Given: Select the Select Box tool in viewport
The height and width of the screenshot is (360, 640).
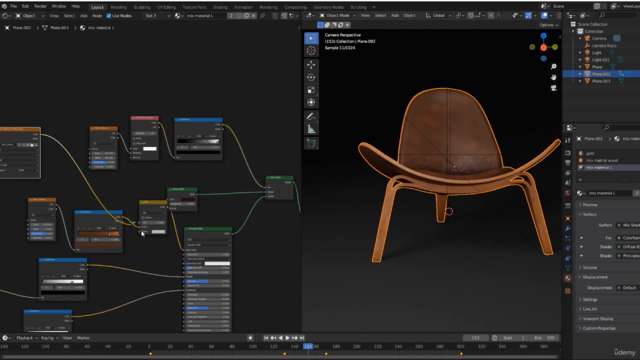Looking at the screenshot, I should 311,38.
